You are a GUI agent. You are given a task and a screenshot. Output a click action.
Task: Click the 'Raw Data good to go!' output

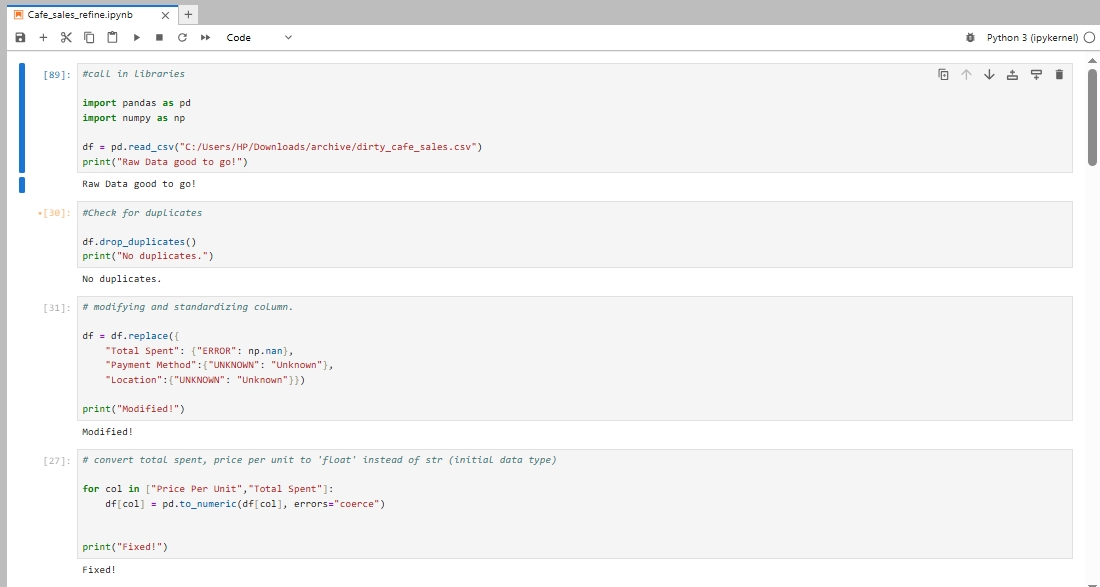tap(139, 184)
